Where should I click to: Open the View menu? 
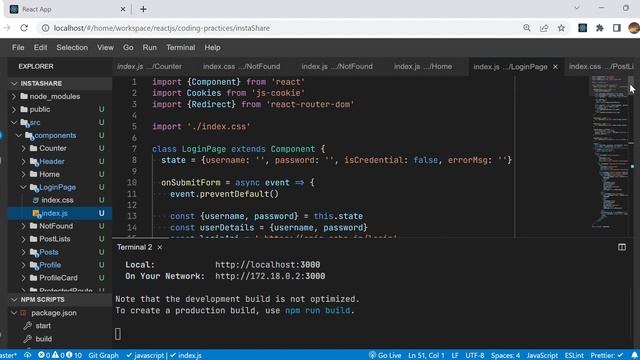[x=105, y=47]
